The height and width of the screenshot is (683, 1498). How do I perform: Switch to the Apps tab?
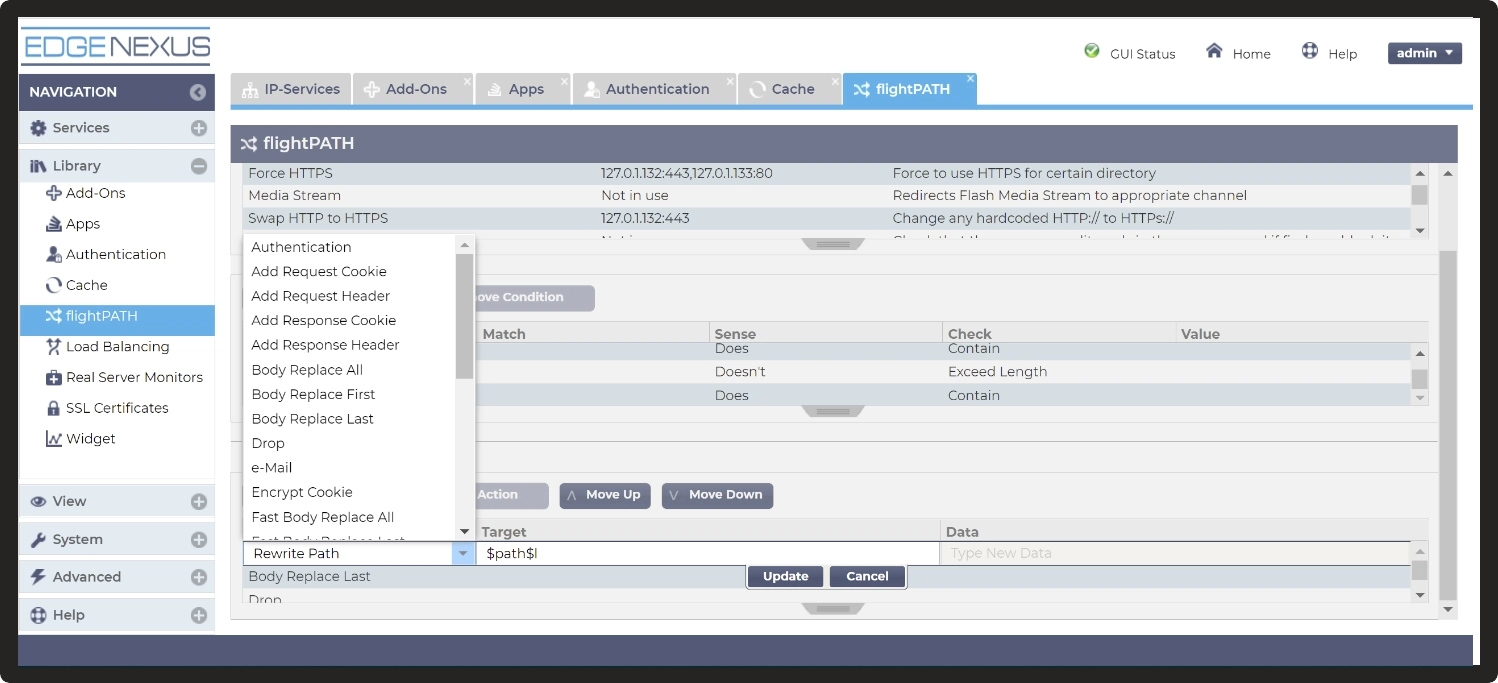522,89
